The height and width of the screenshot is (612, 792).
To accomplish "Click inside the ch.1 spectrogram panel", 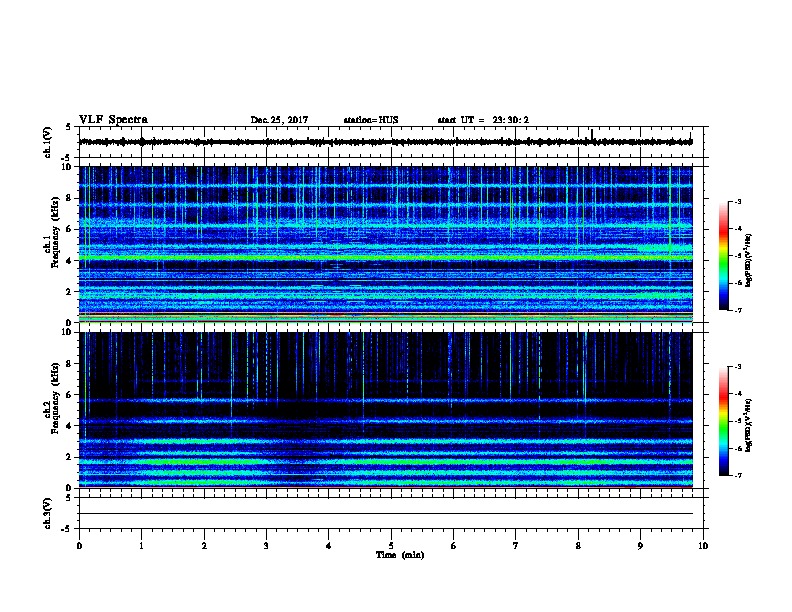I will tap(386, 244).
